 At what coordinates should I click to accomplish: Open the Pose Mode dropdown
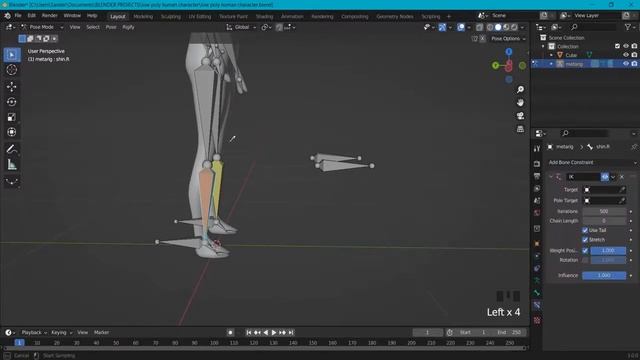click(x=42, y=27)
